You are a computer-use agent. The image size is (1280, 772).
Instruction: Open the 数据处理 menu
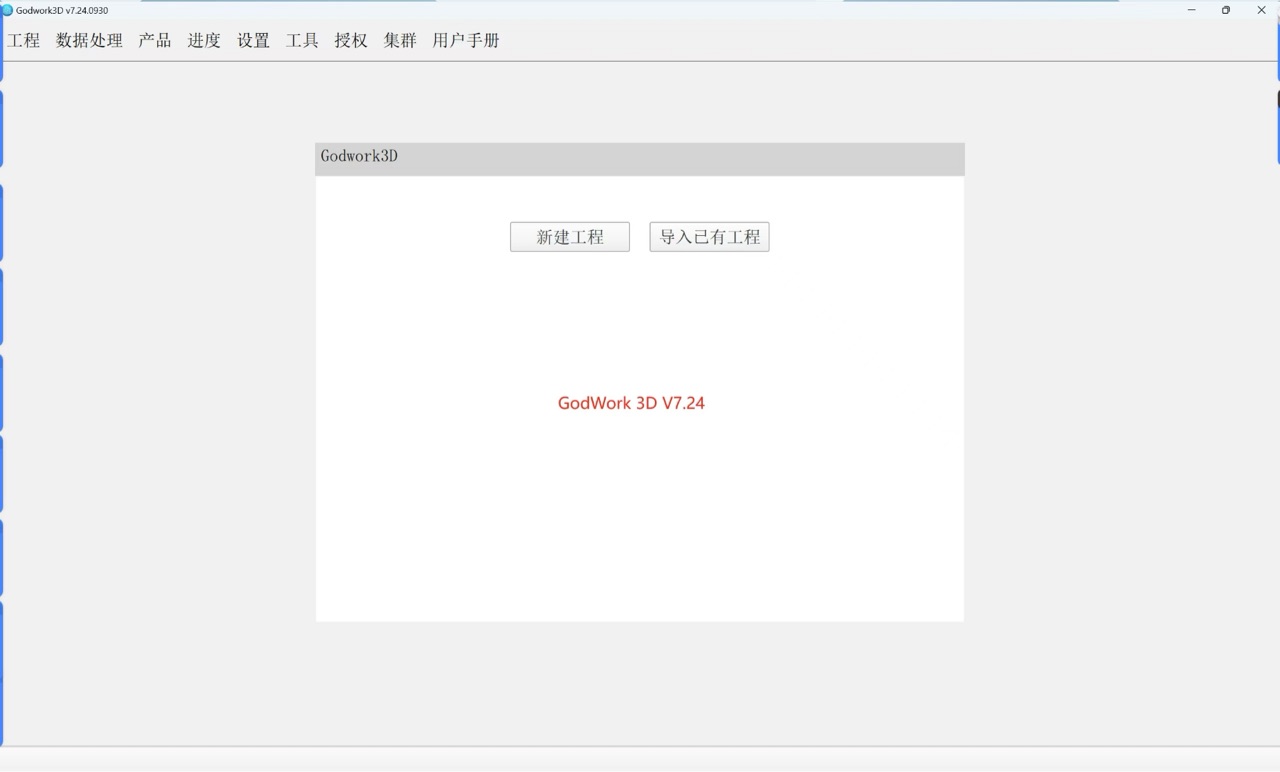(89, 41)
